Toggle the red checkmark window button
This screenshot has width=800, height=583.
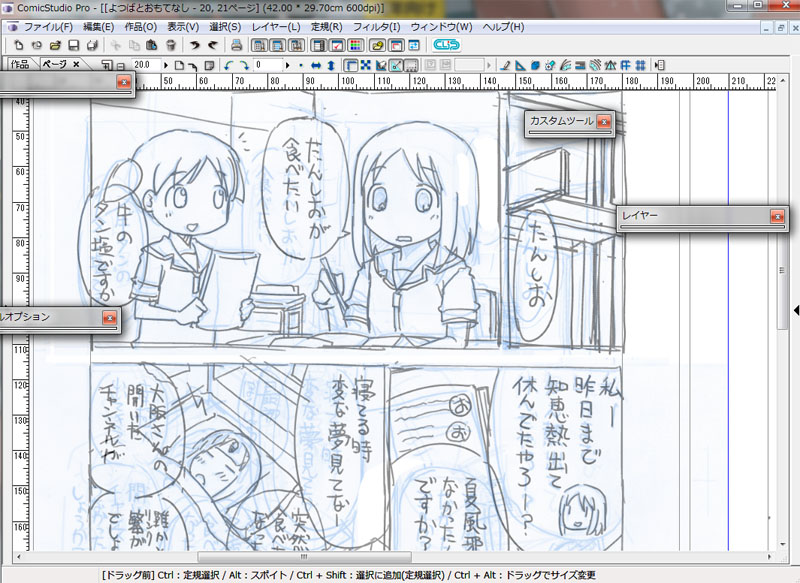tap(337, 45)
